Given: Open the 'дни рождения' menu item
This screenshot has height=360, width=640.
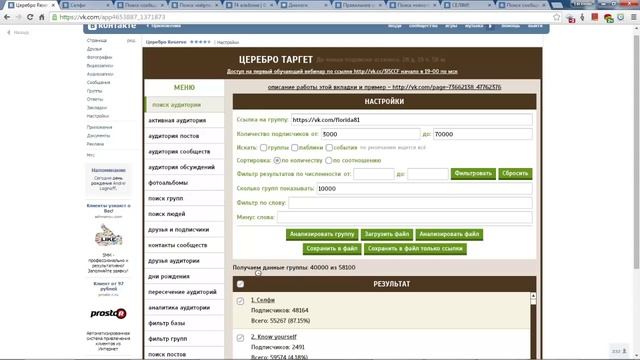Looking at the screenshot, I should pos(184,276).
